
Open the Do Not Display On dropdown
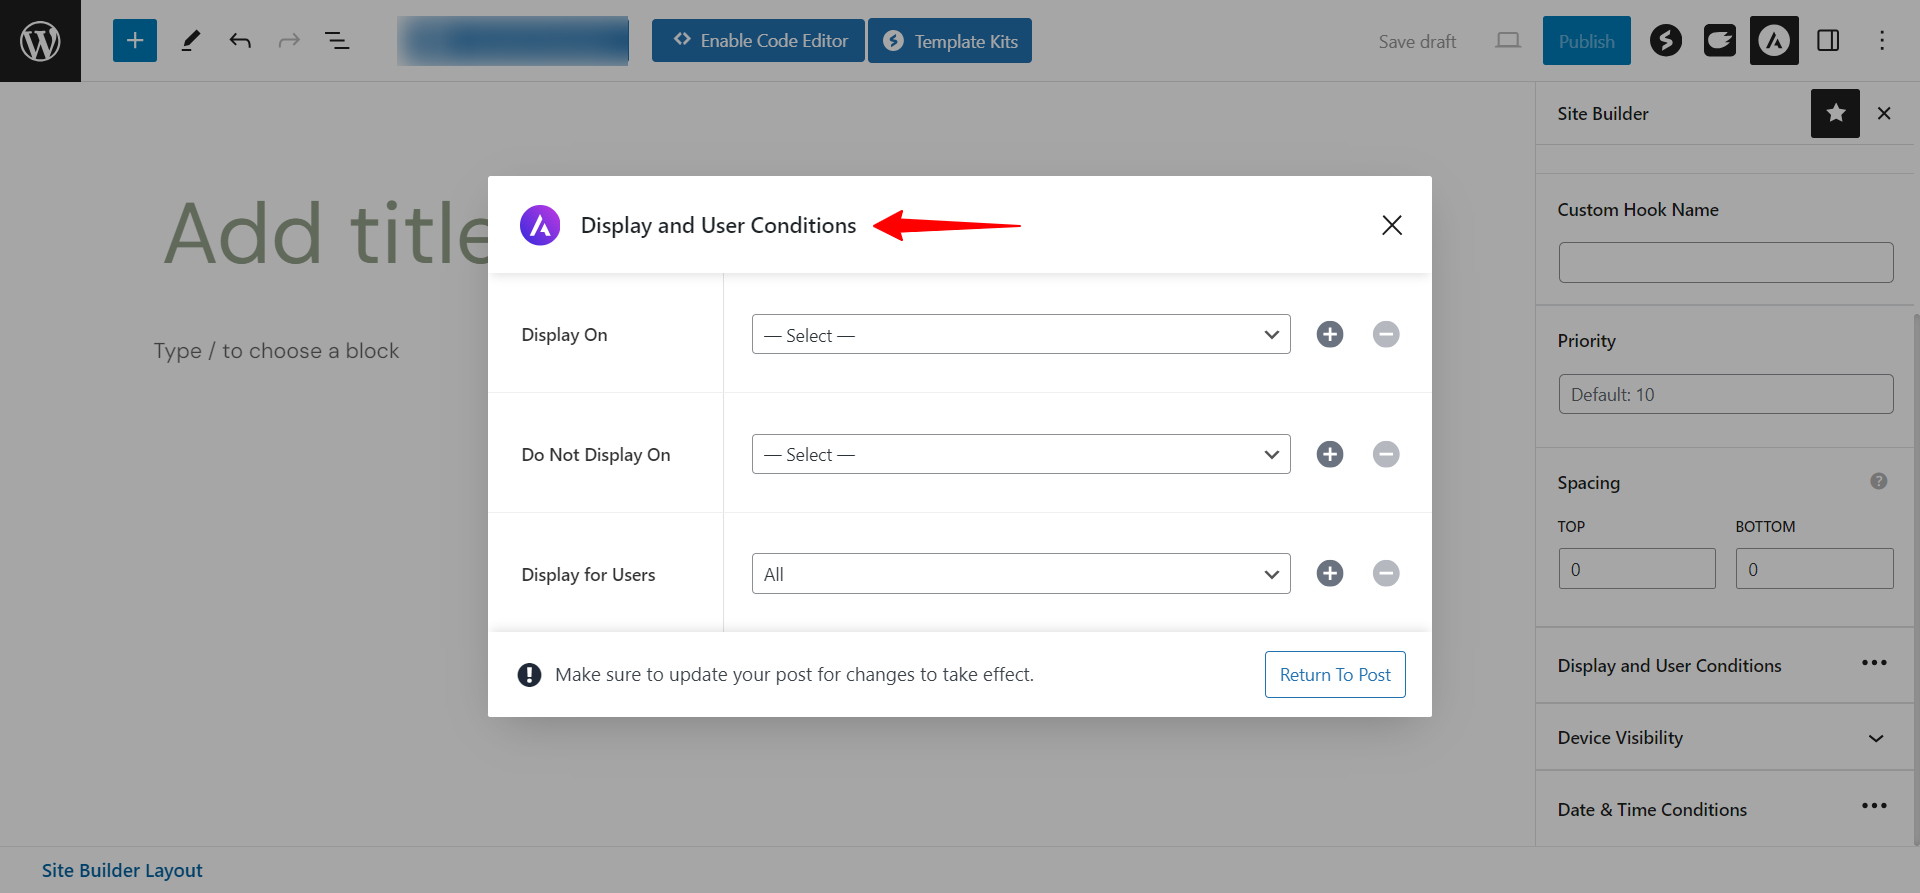[x=1021, y=454]
